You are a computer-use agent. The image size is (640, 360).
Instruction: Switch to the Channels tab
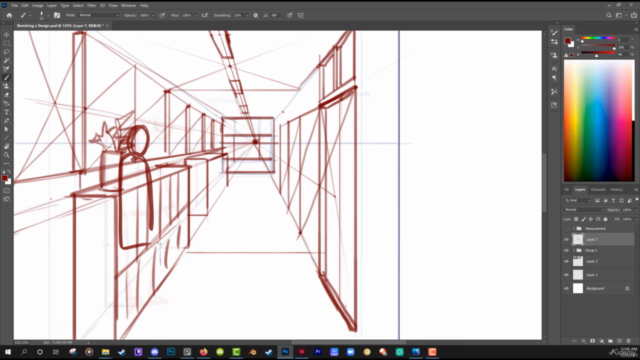[598, 189]
